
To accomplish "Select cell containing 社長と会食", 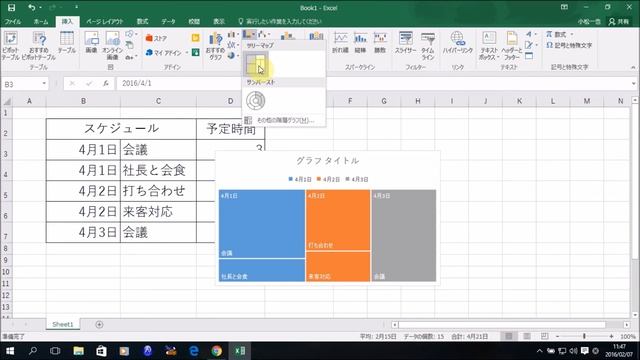I will pyautogui.click(x=158, y=170).
